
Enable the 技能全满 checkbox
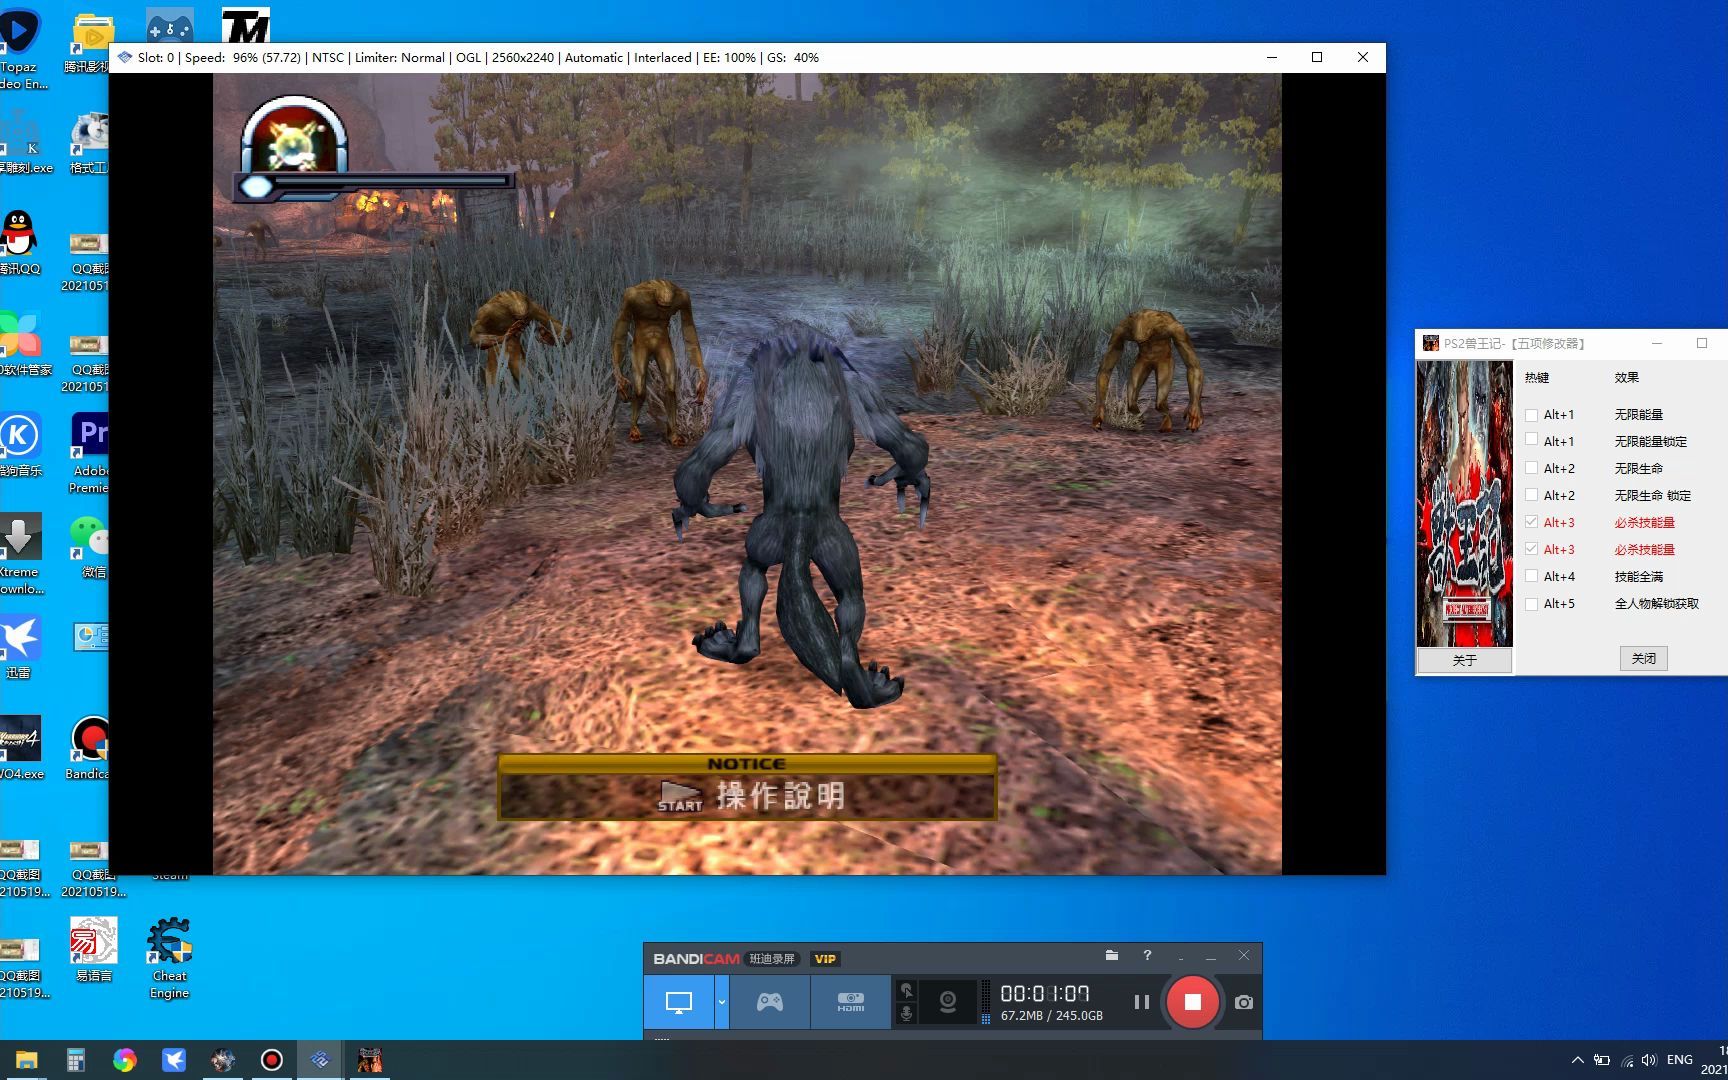(1531, 576)
